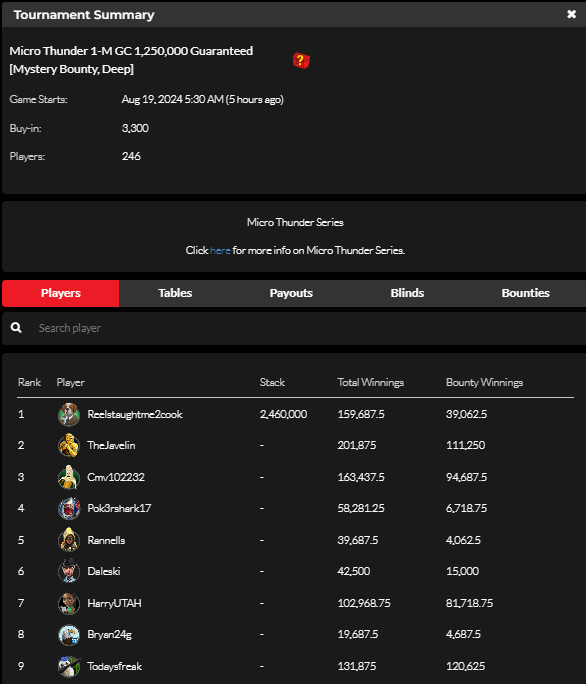Image resolution: width=586 pixels, height=684 pixels.
Task: Close the Tournament Summary window
Action: 571,14
